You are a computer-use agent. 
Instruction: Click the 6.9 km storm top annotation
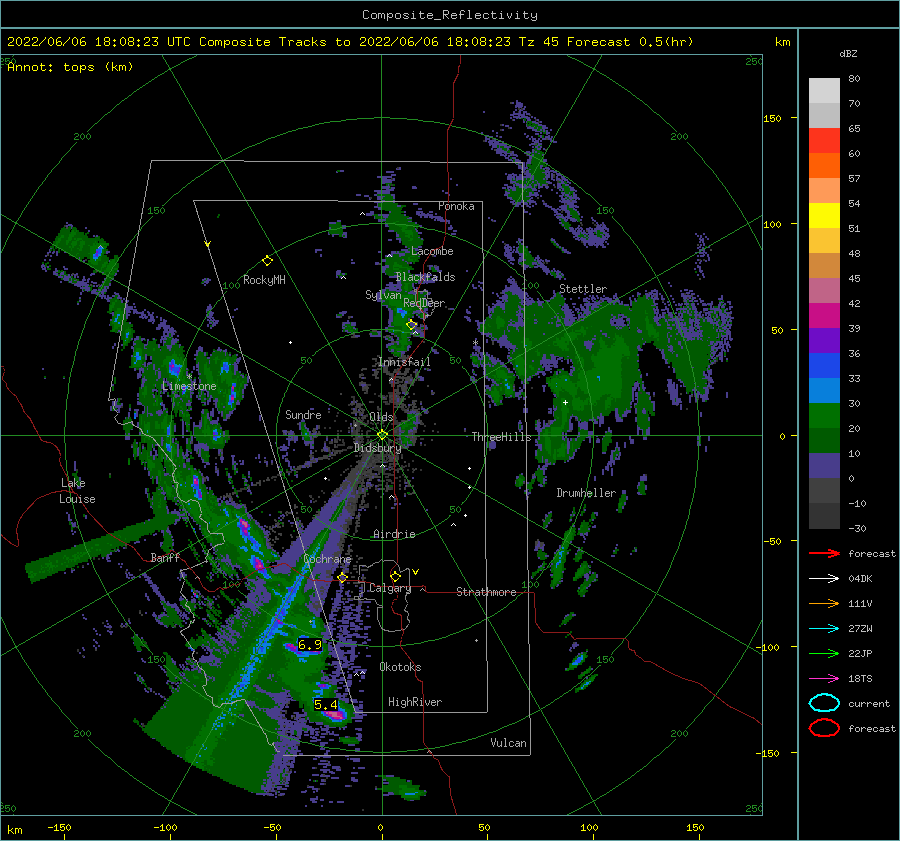tap(309, 645)
